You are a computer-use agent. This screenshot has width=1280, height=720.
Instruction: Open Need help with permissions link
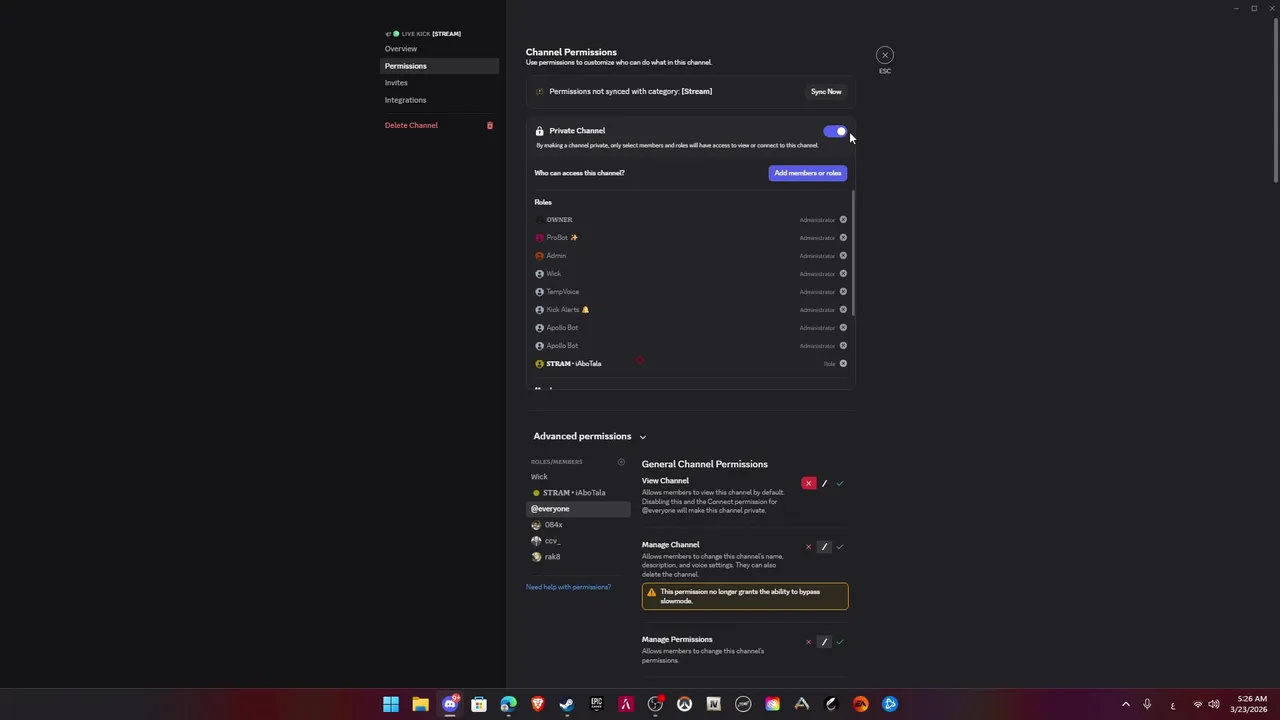tap(568, 587)
